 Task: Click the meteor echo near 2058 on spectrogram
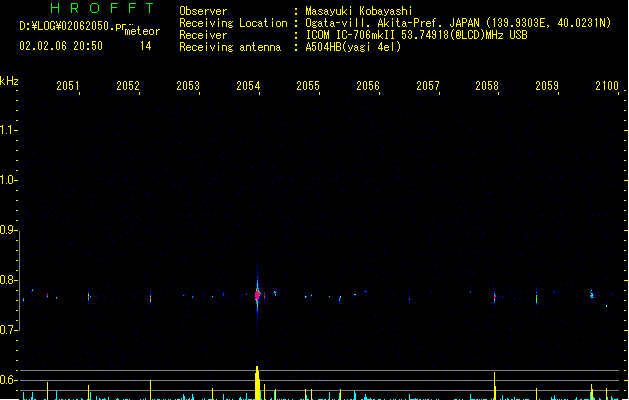[x=495, y=298]
